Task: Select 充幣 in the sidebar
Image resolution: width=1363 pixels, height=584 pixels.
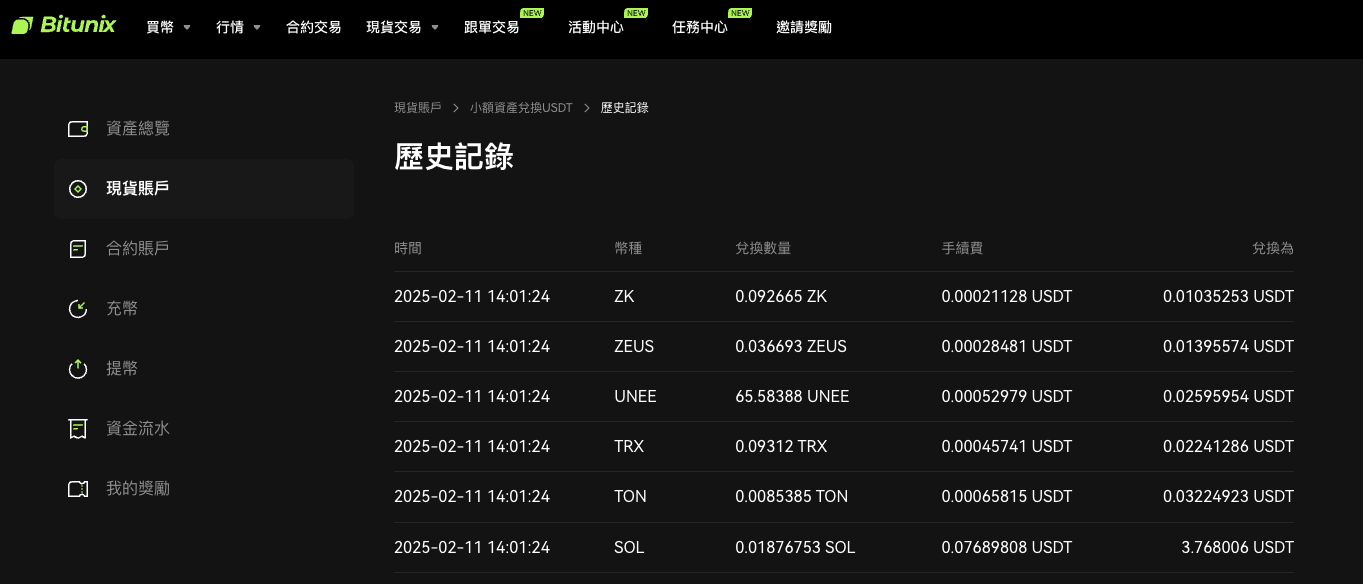Action: pyautogui.click(x=204, y=309)
